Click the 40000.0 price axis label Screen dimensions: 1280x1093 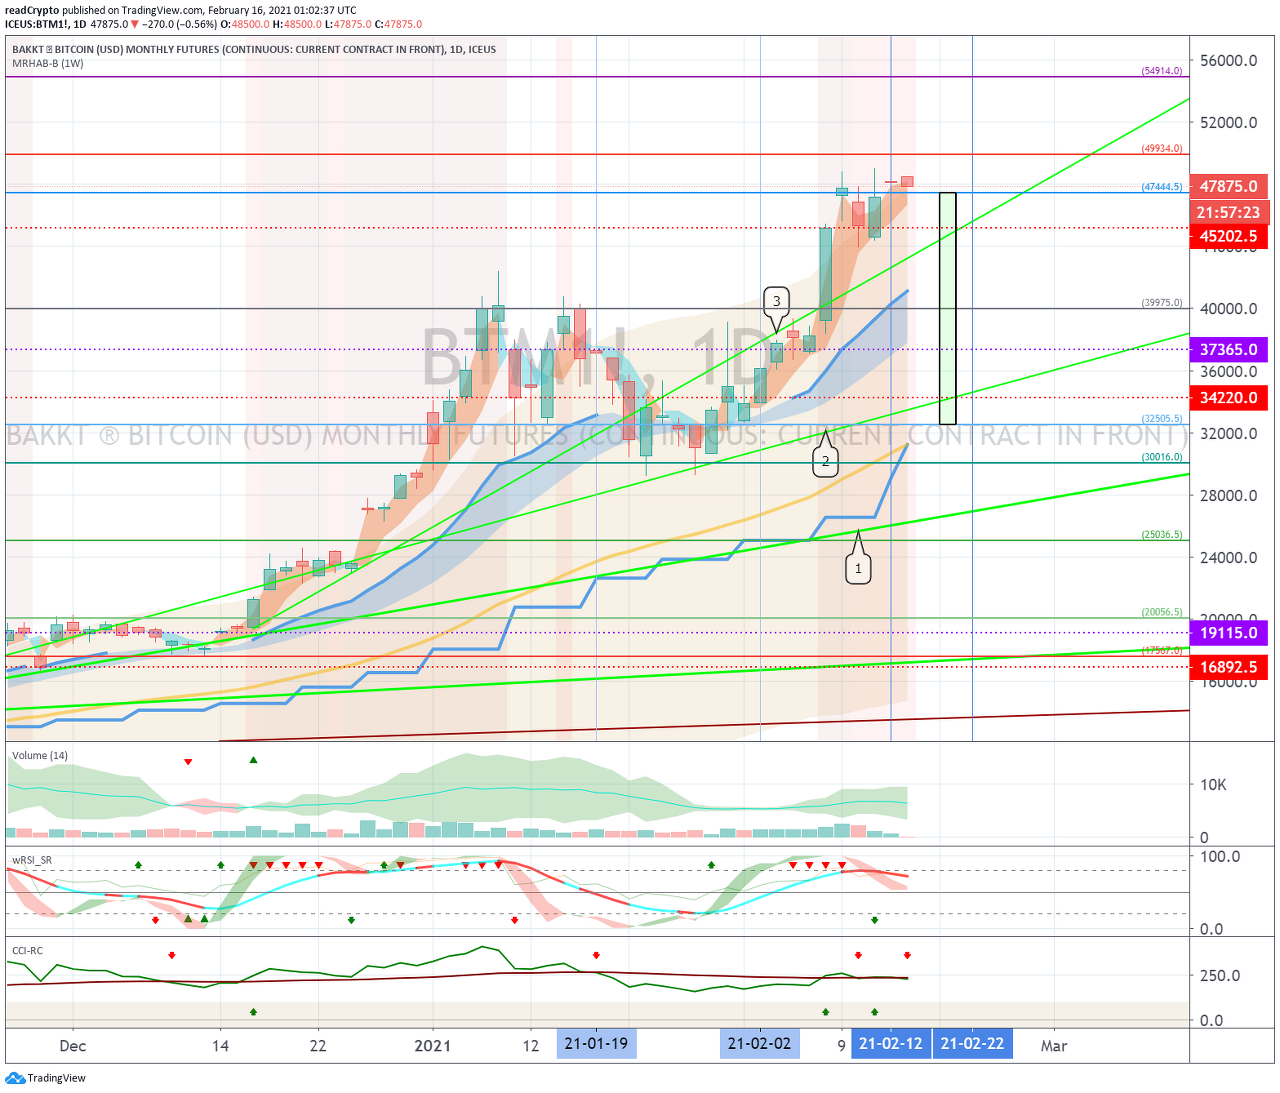coord(1229,309)
